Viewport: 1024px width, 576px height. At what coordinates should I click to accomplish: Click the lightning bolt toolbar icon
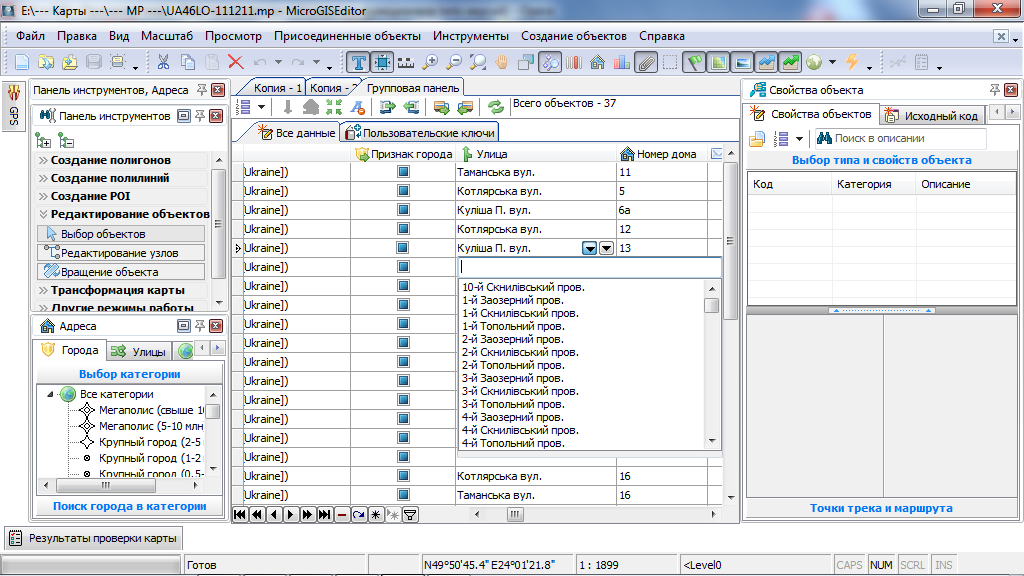[852, 62]
